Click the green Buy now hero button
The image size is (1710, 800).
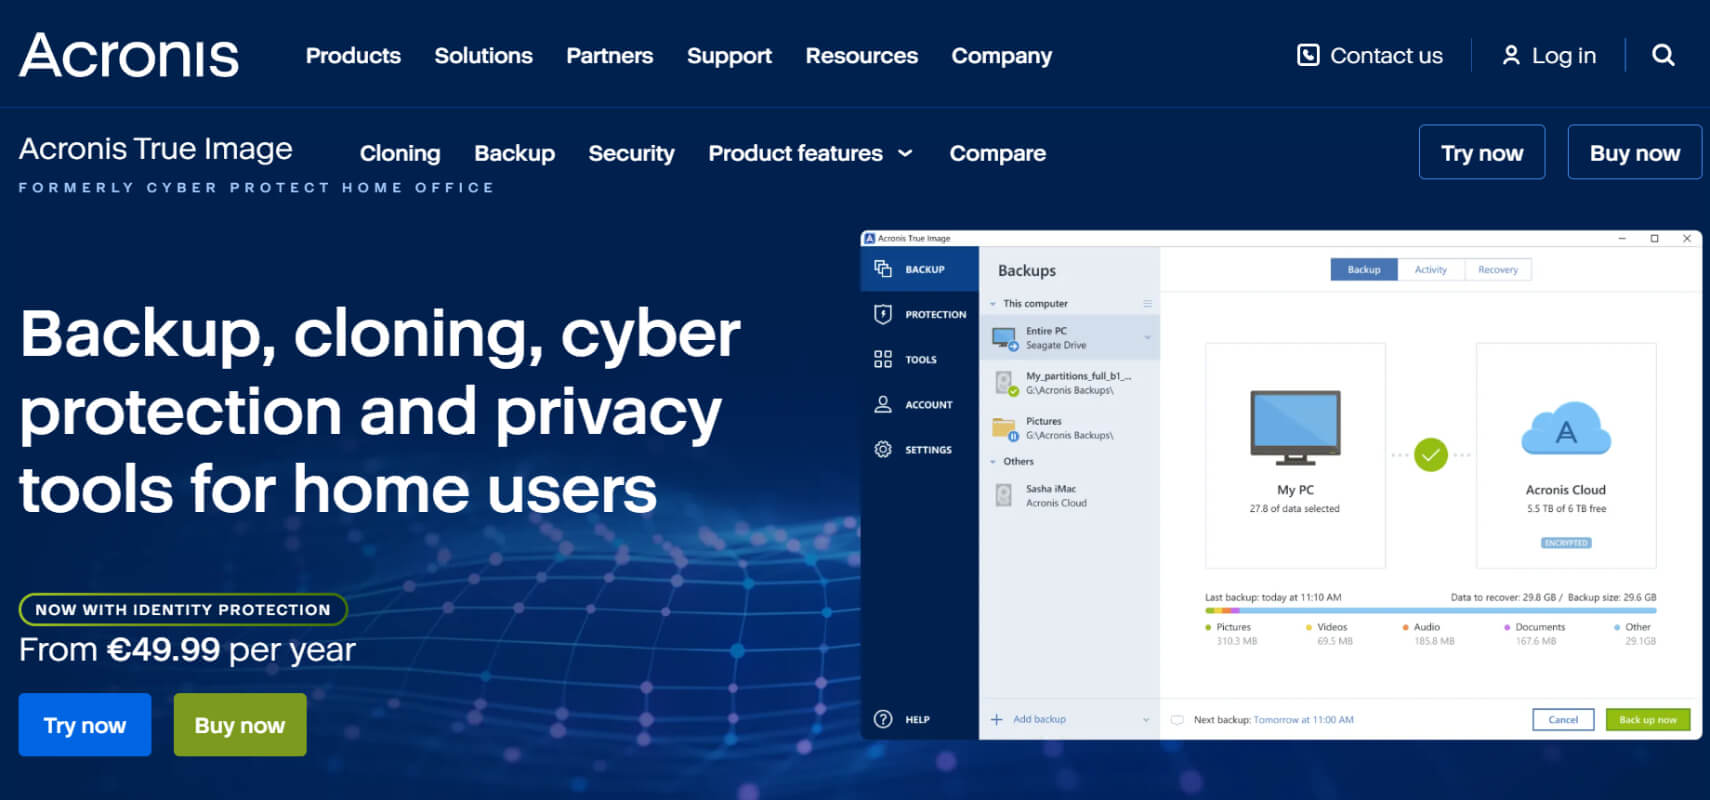pyautogui.click(x=240, y=725)
